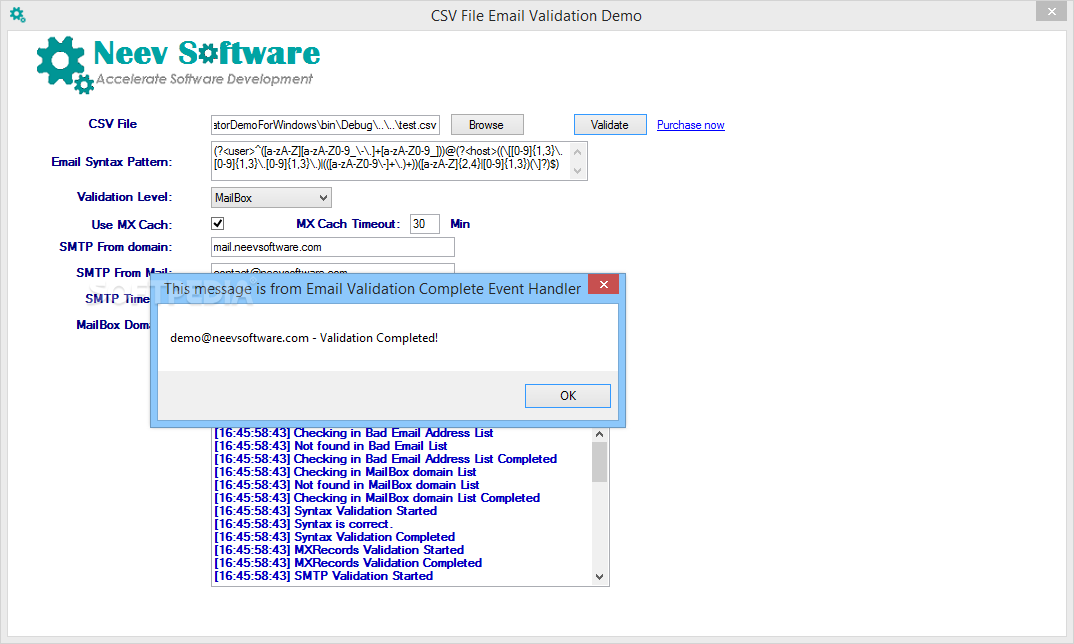1074x644 pixels.
Task: Click the log list scrollbar thumb
Action: tap(599, 462)
